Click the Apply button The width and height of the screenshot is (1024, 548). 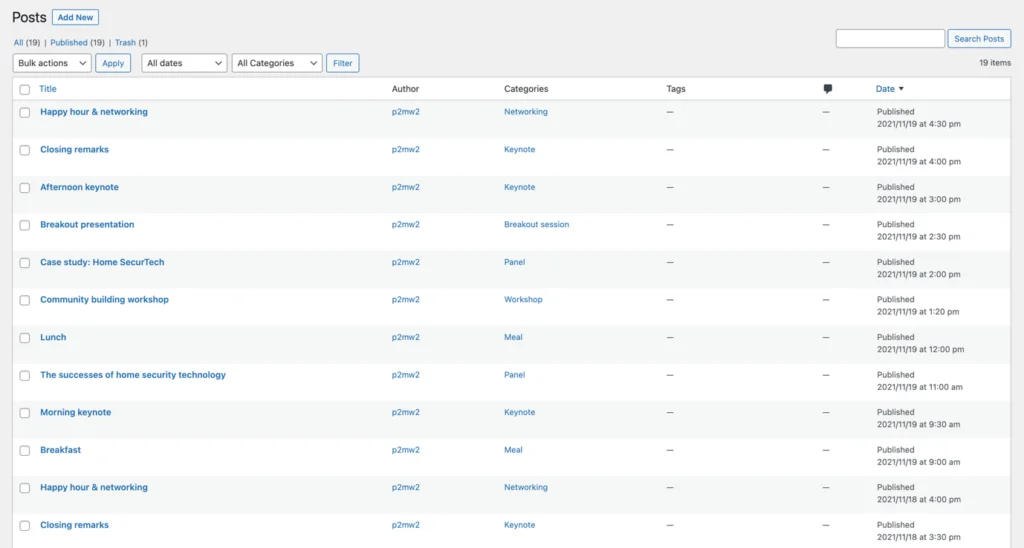(x=113, y=63)
